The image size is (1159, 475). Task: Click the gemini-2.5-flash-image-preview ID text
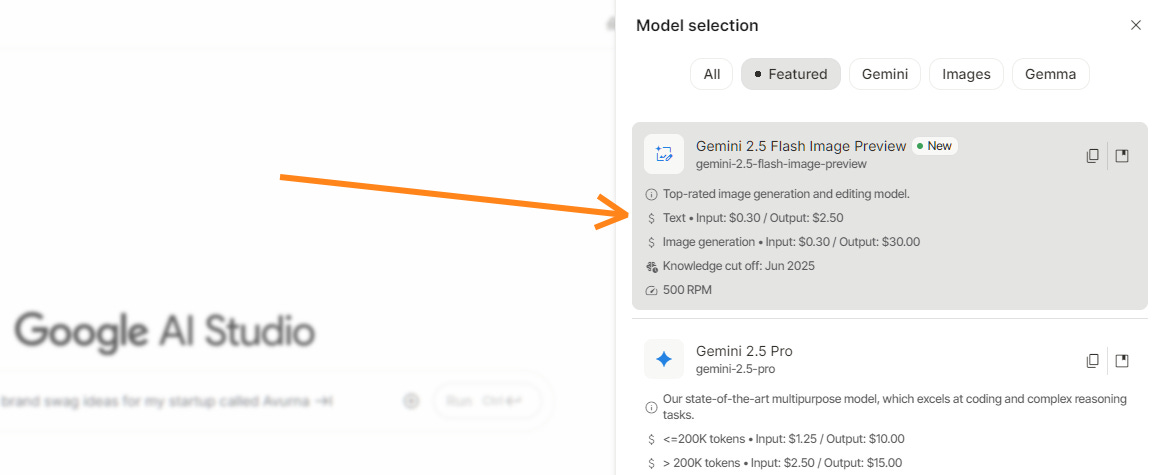coord(781,164)
